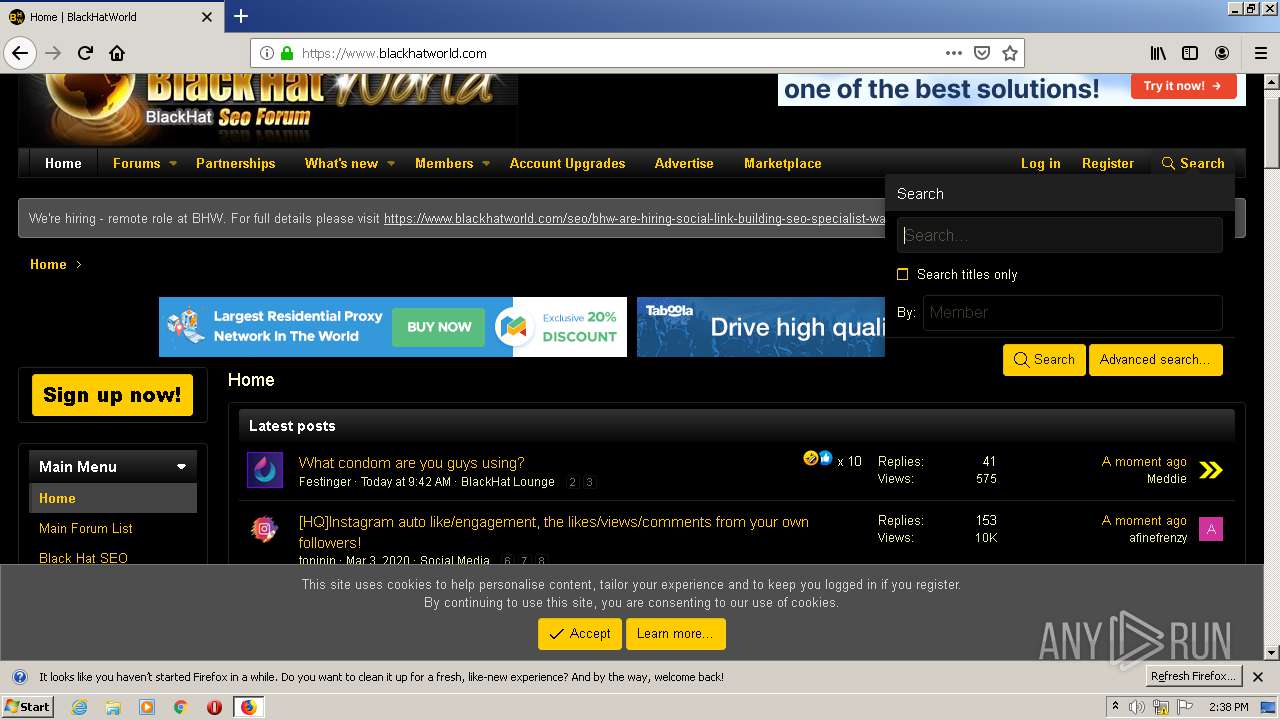1280x720 pixels.
Task: Open Firefox account icon
Action: tap(1222, 53)
